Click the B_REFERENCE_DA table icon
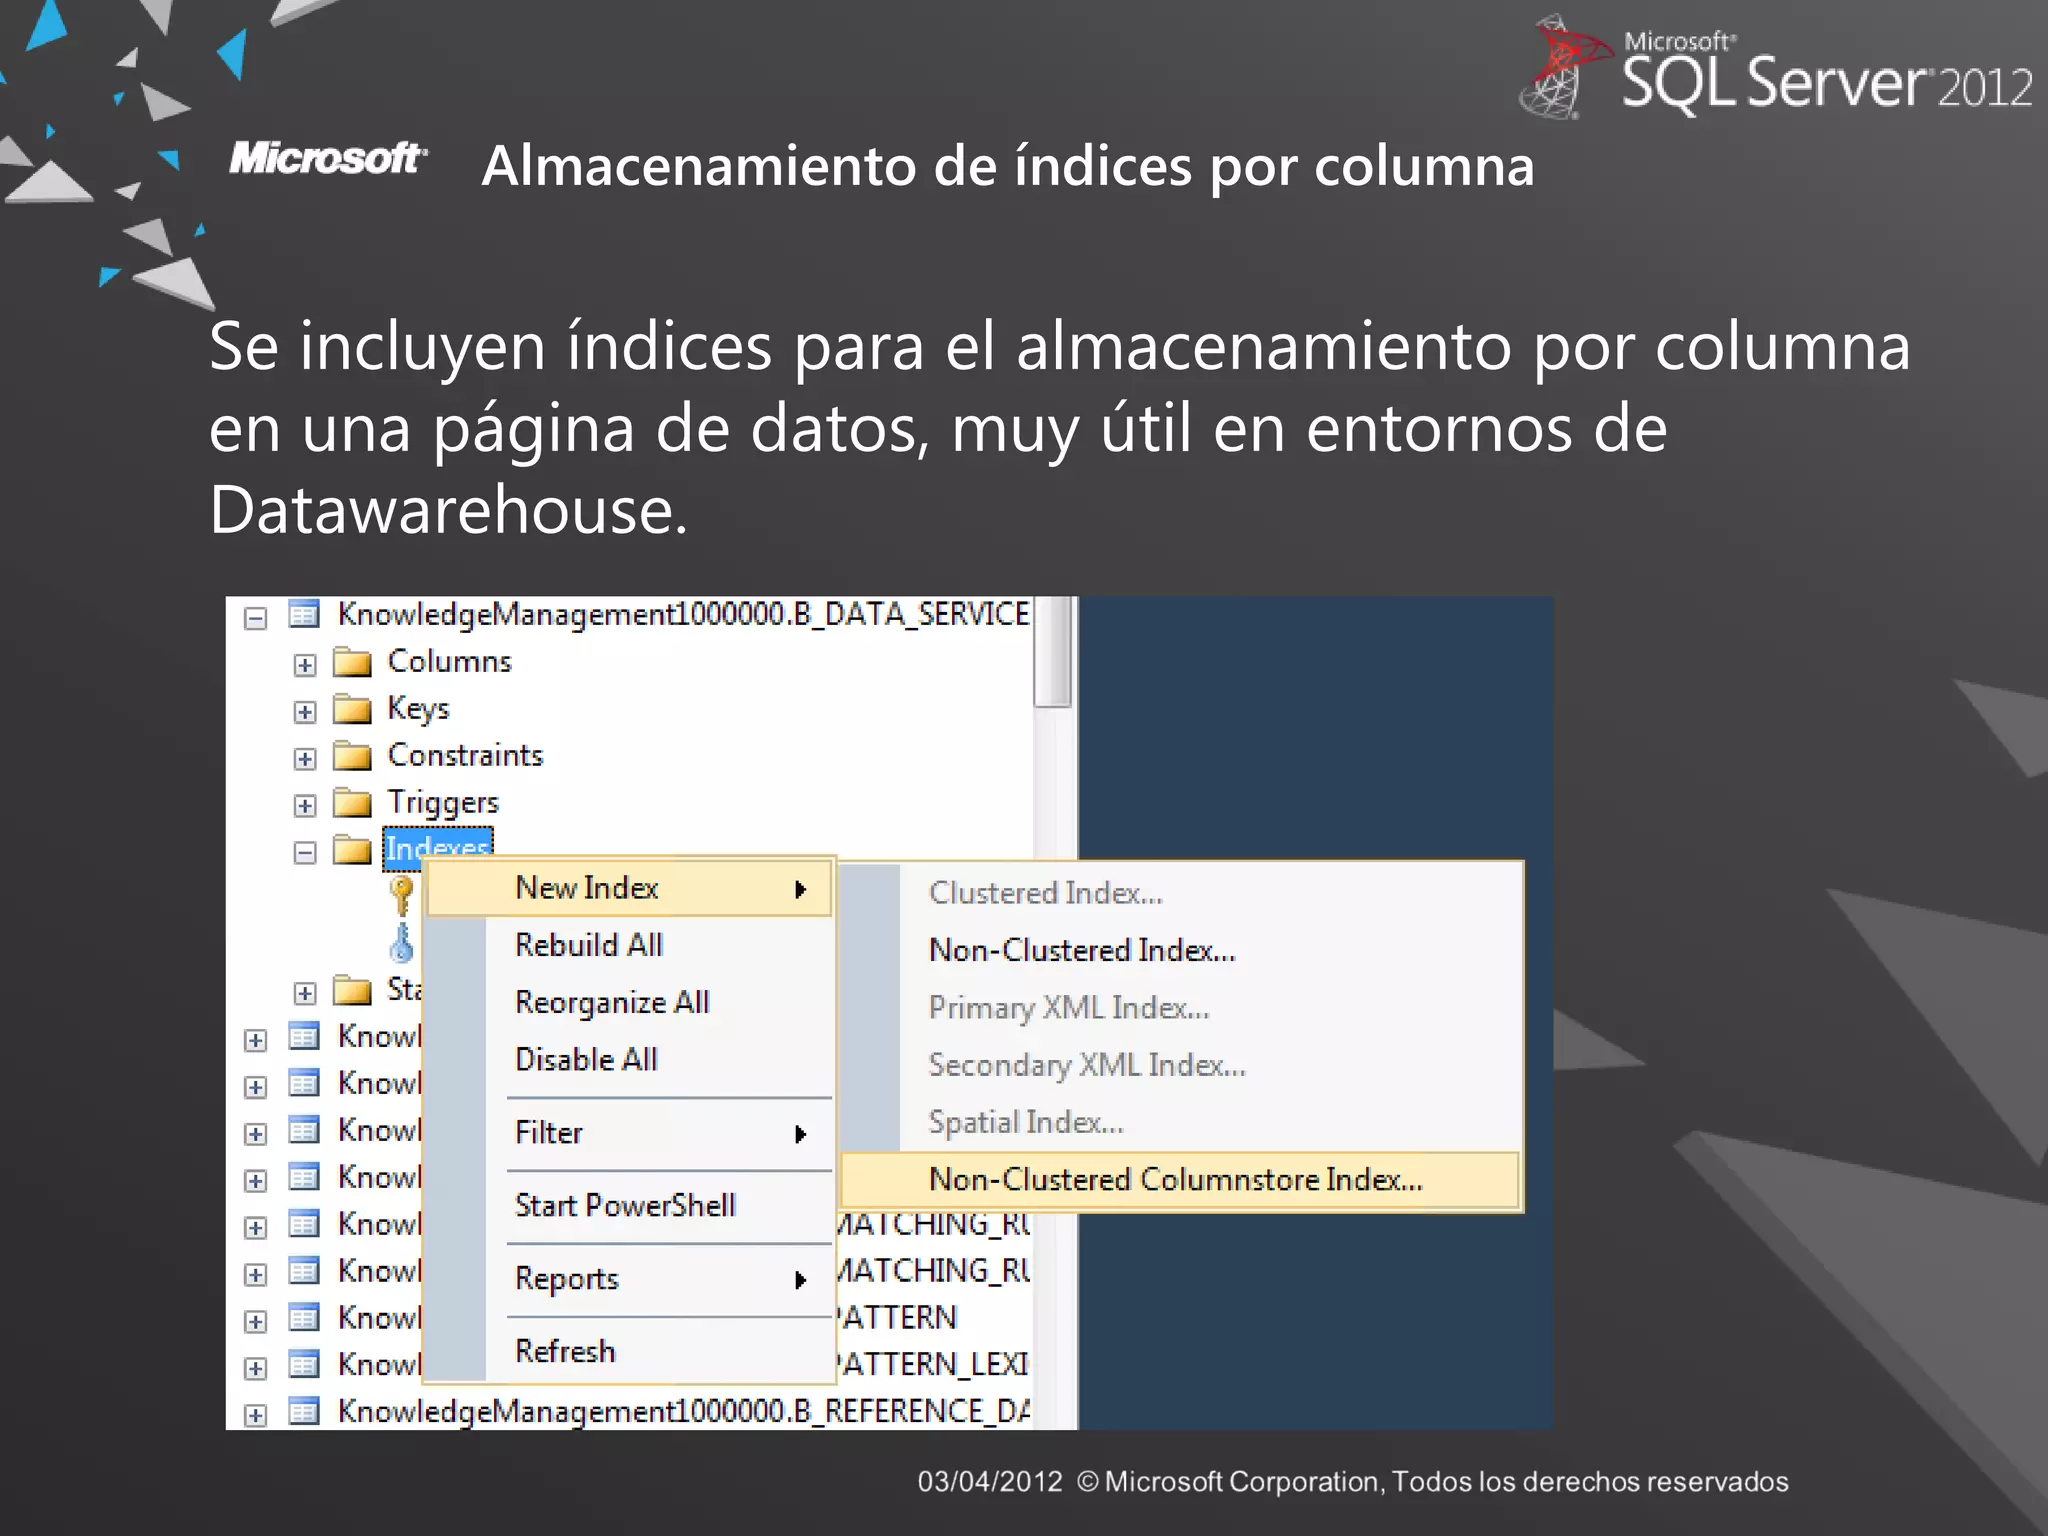Image resolution: width=2048 pixels, height=1536 pixels. pyautogui.click(x=304, y=1411)
